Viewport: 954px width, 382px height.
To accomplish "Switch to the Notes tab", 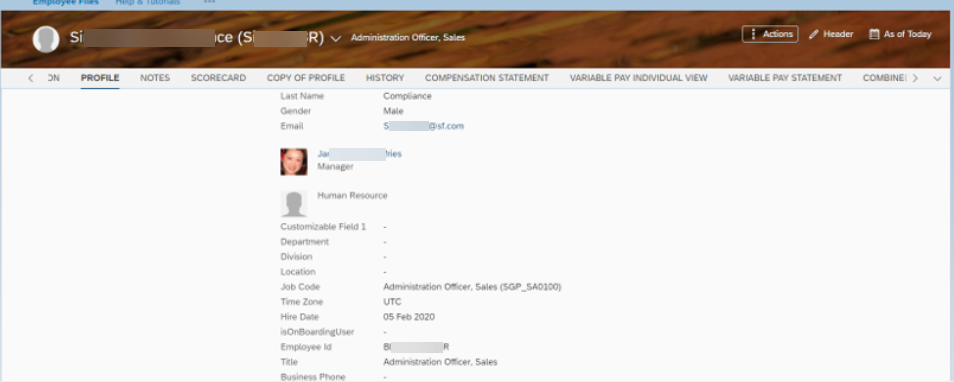I will (x=155, y=78).
